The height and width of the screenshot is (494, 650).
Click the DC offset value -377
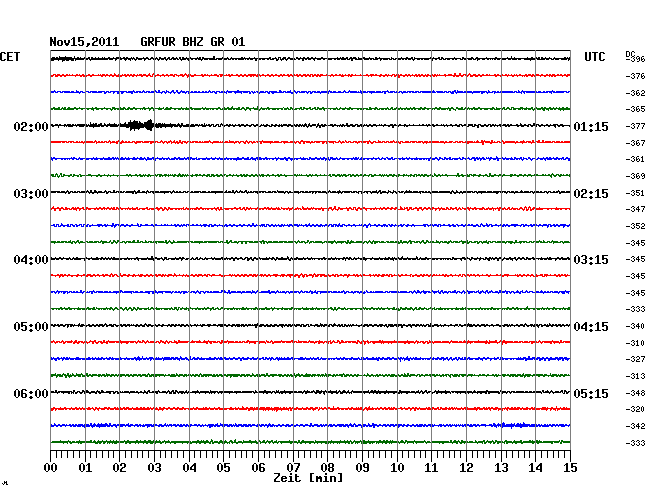(x=635, y=126)
